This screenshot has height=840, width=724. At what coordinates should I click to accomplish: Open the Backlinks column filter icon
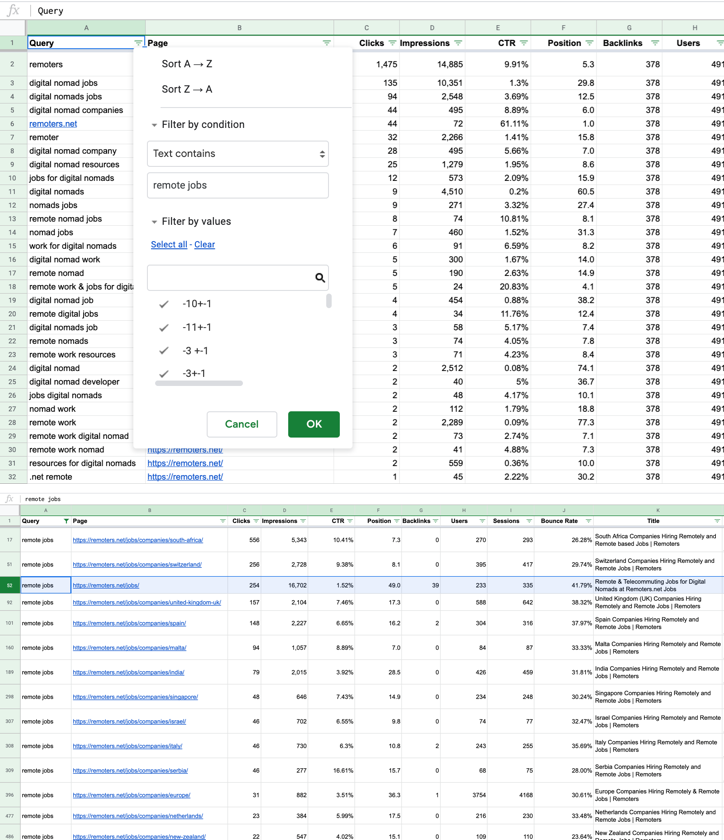coord(655,43)
